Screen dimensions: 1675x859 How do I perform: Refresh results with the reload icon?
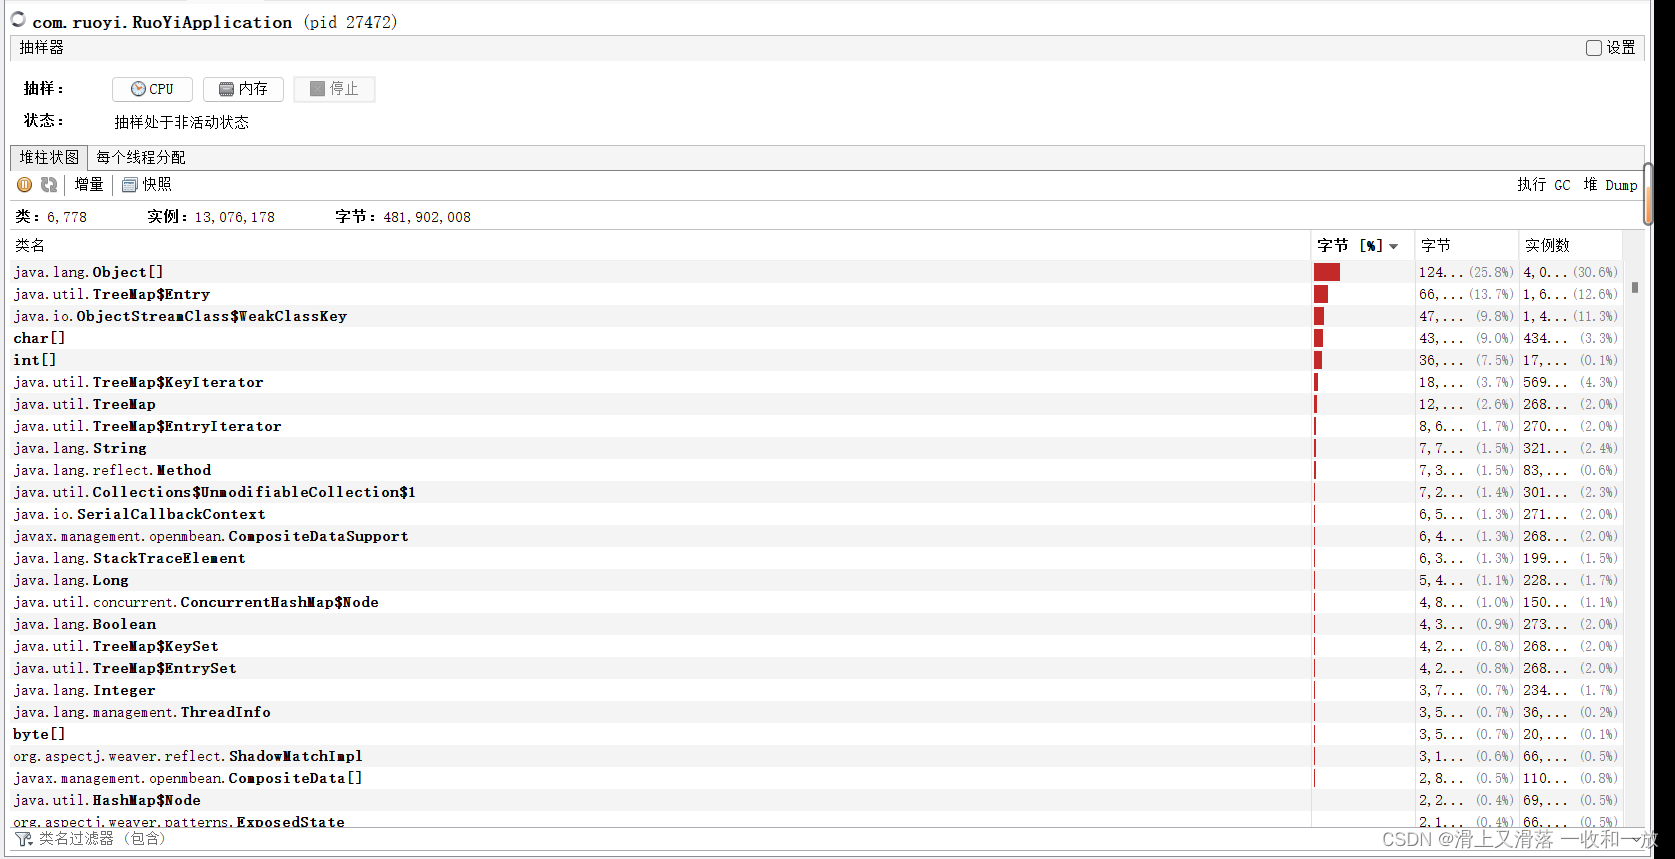point(48,184)
